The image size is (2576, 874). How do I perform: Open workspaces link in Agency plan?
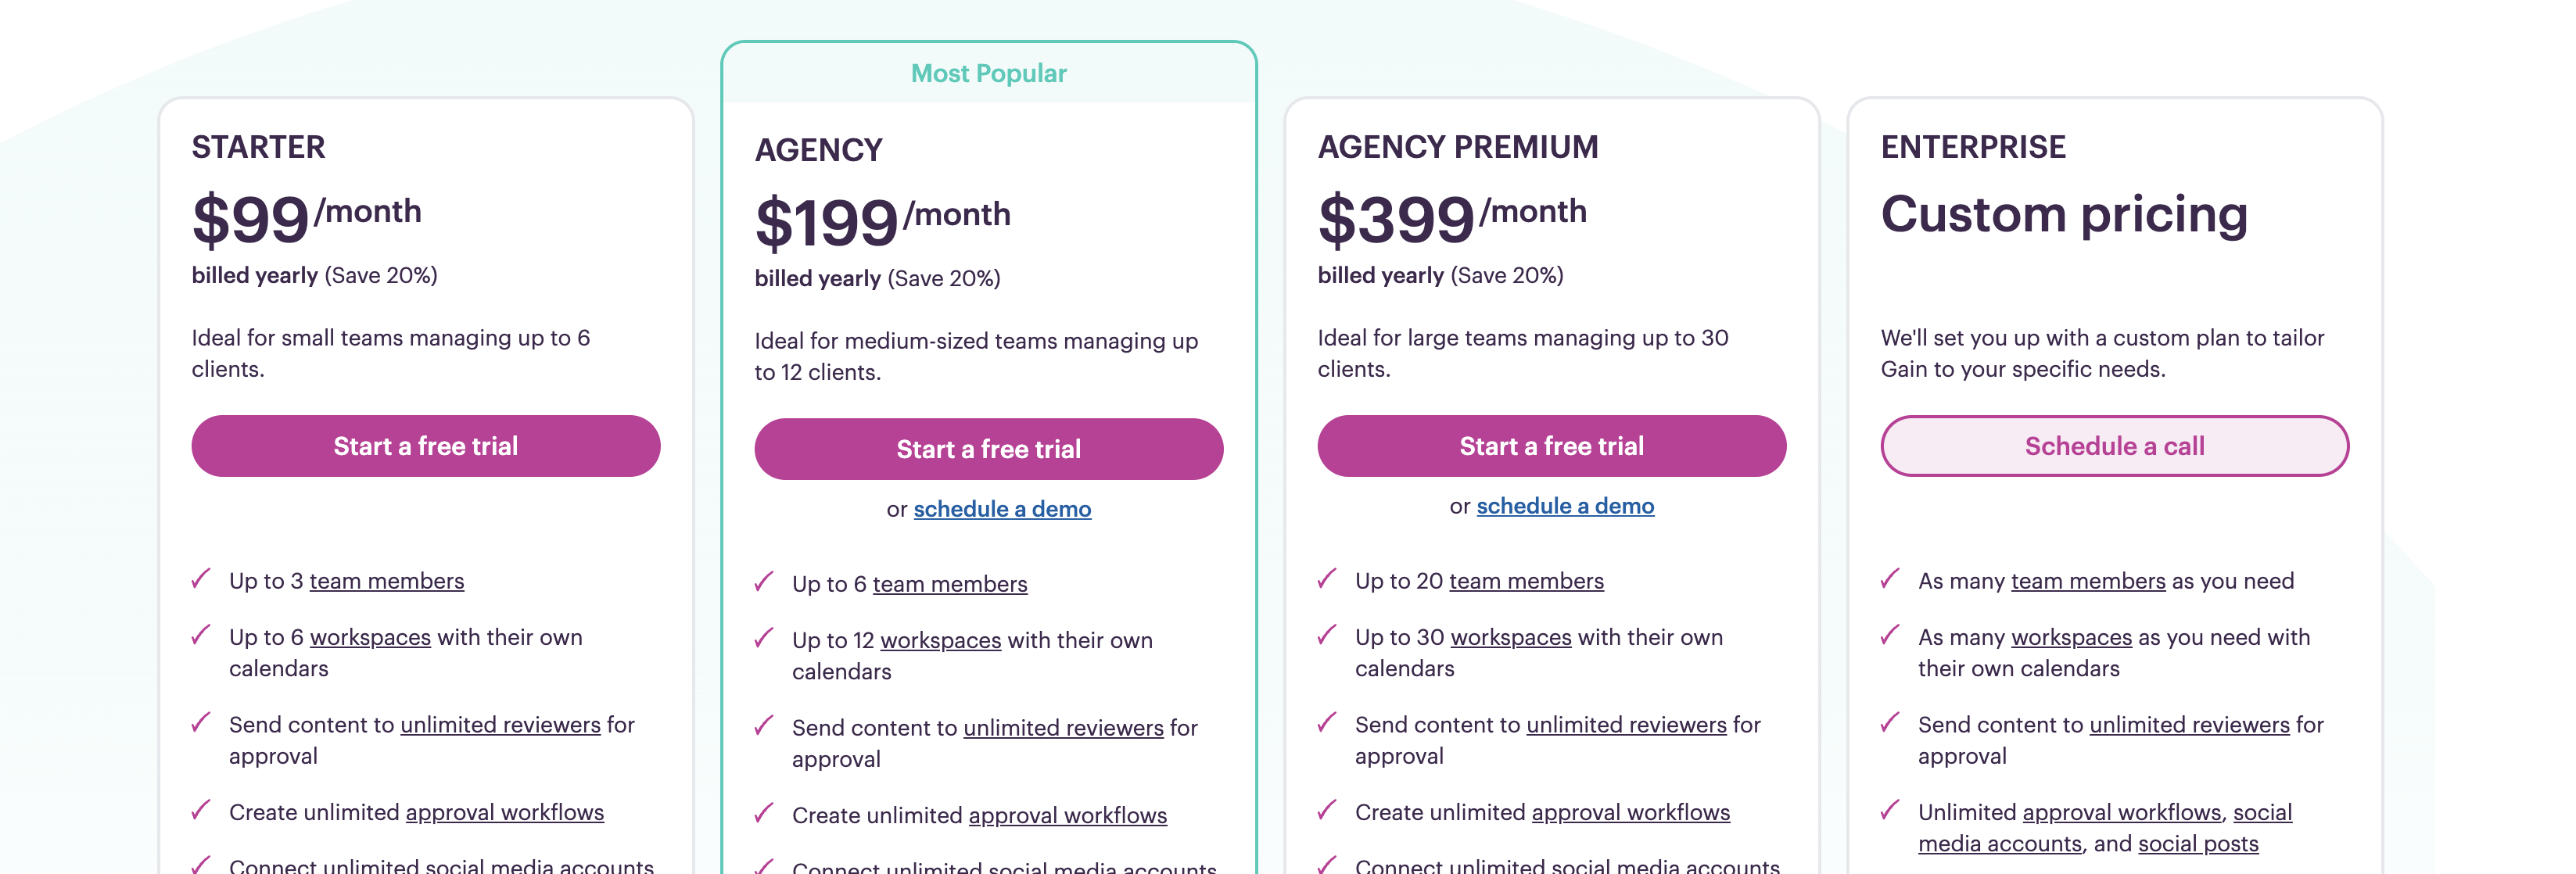(x=939, y=640)
